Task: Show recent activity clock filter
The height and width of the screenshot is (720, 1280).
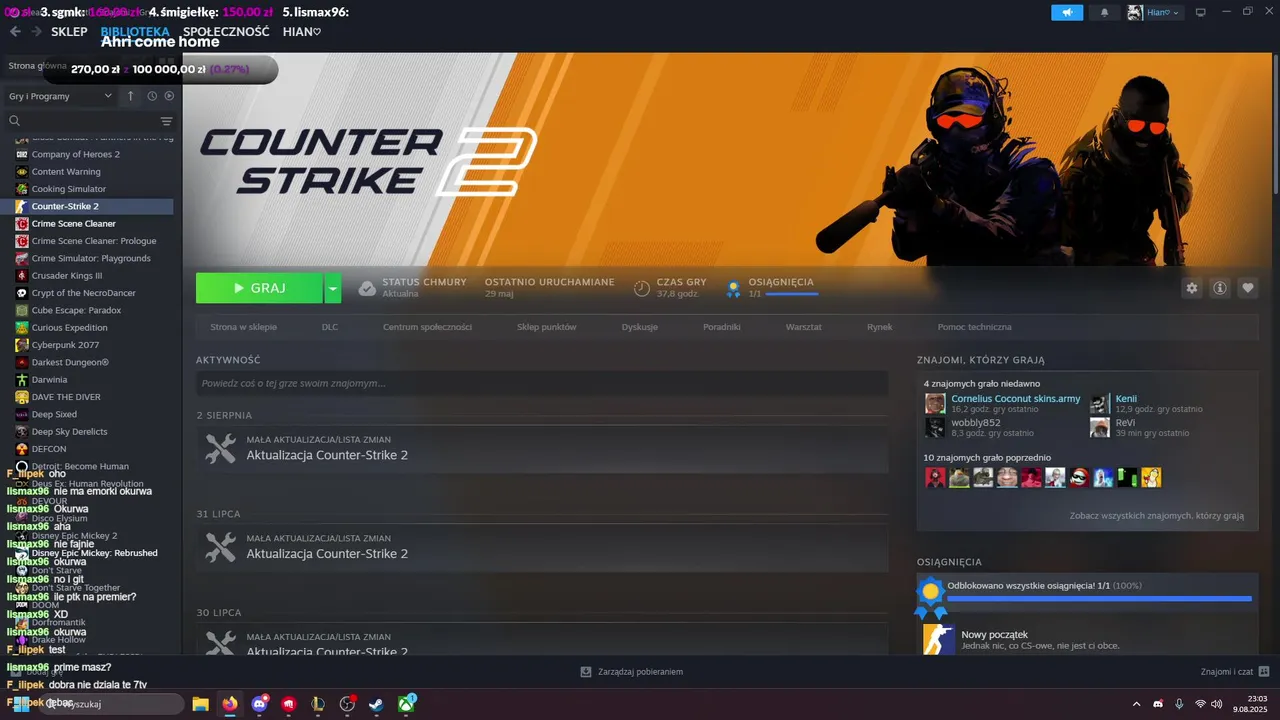Action: point(152,96)
